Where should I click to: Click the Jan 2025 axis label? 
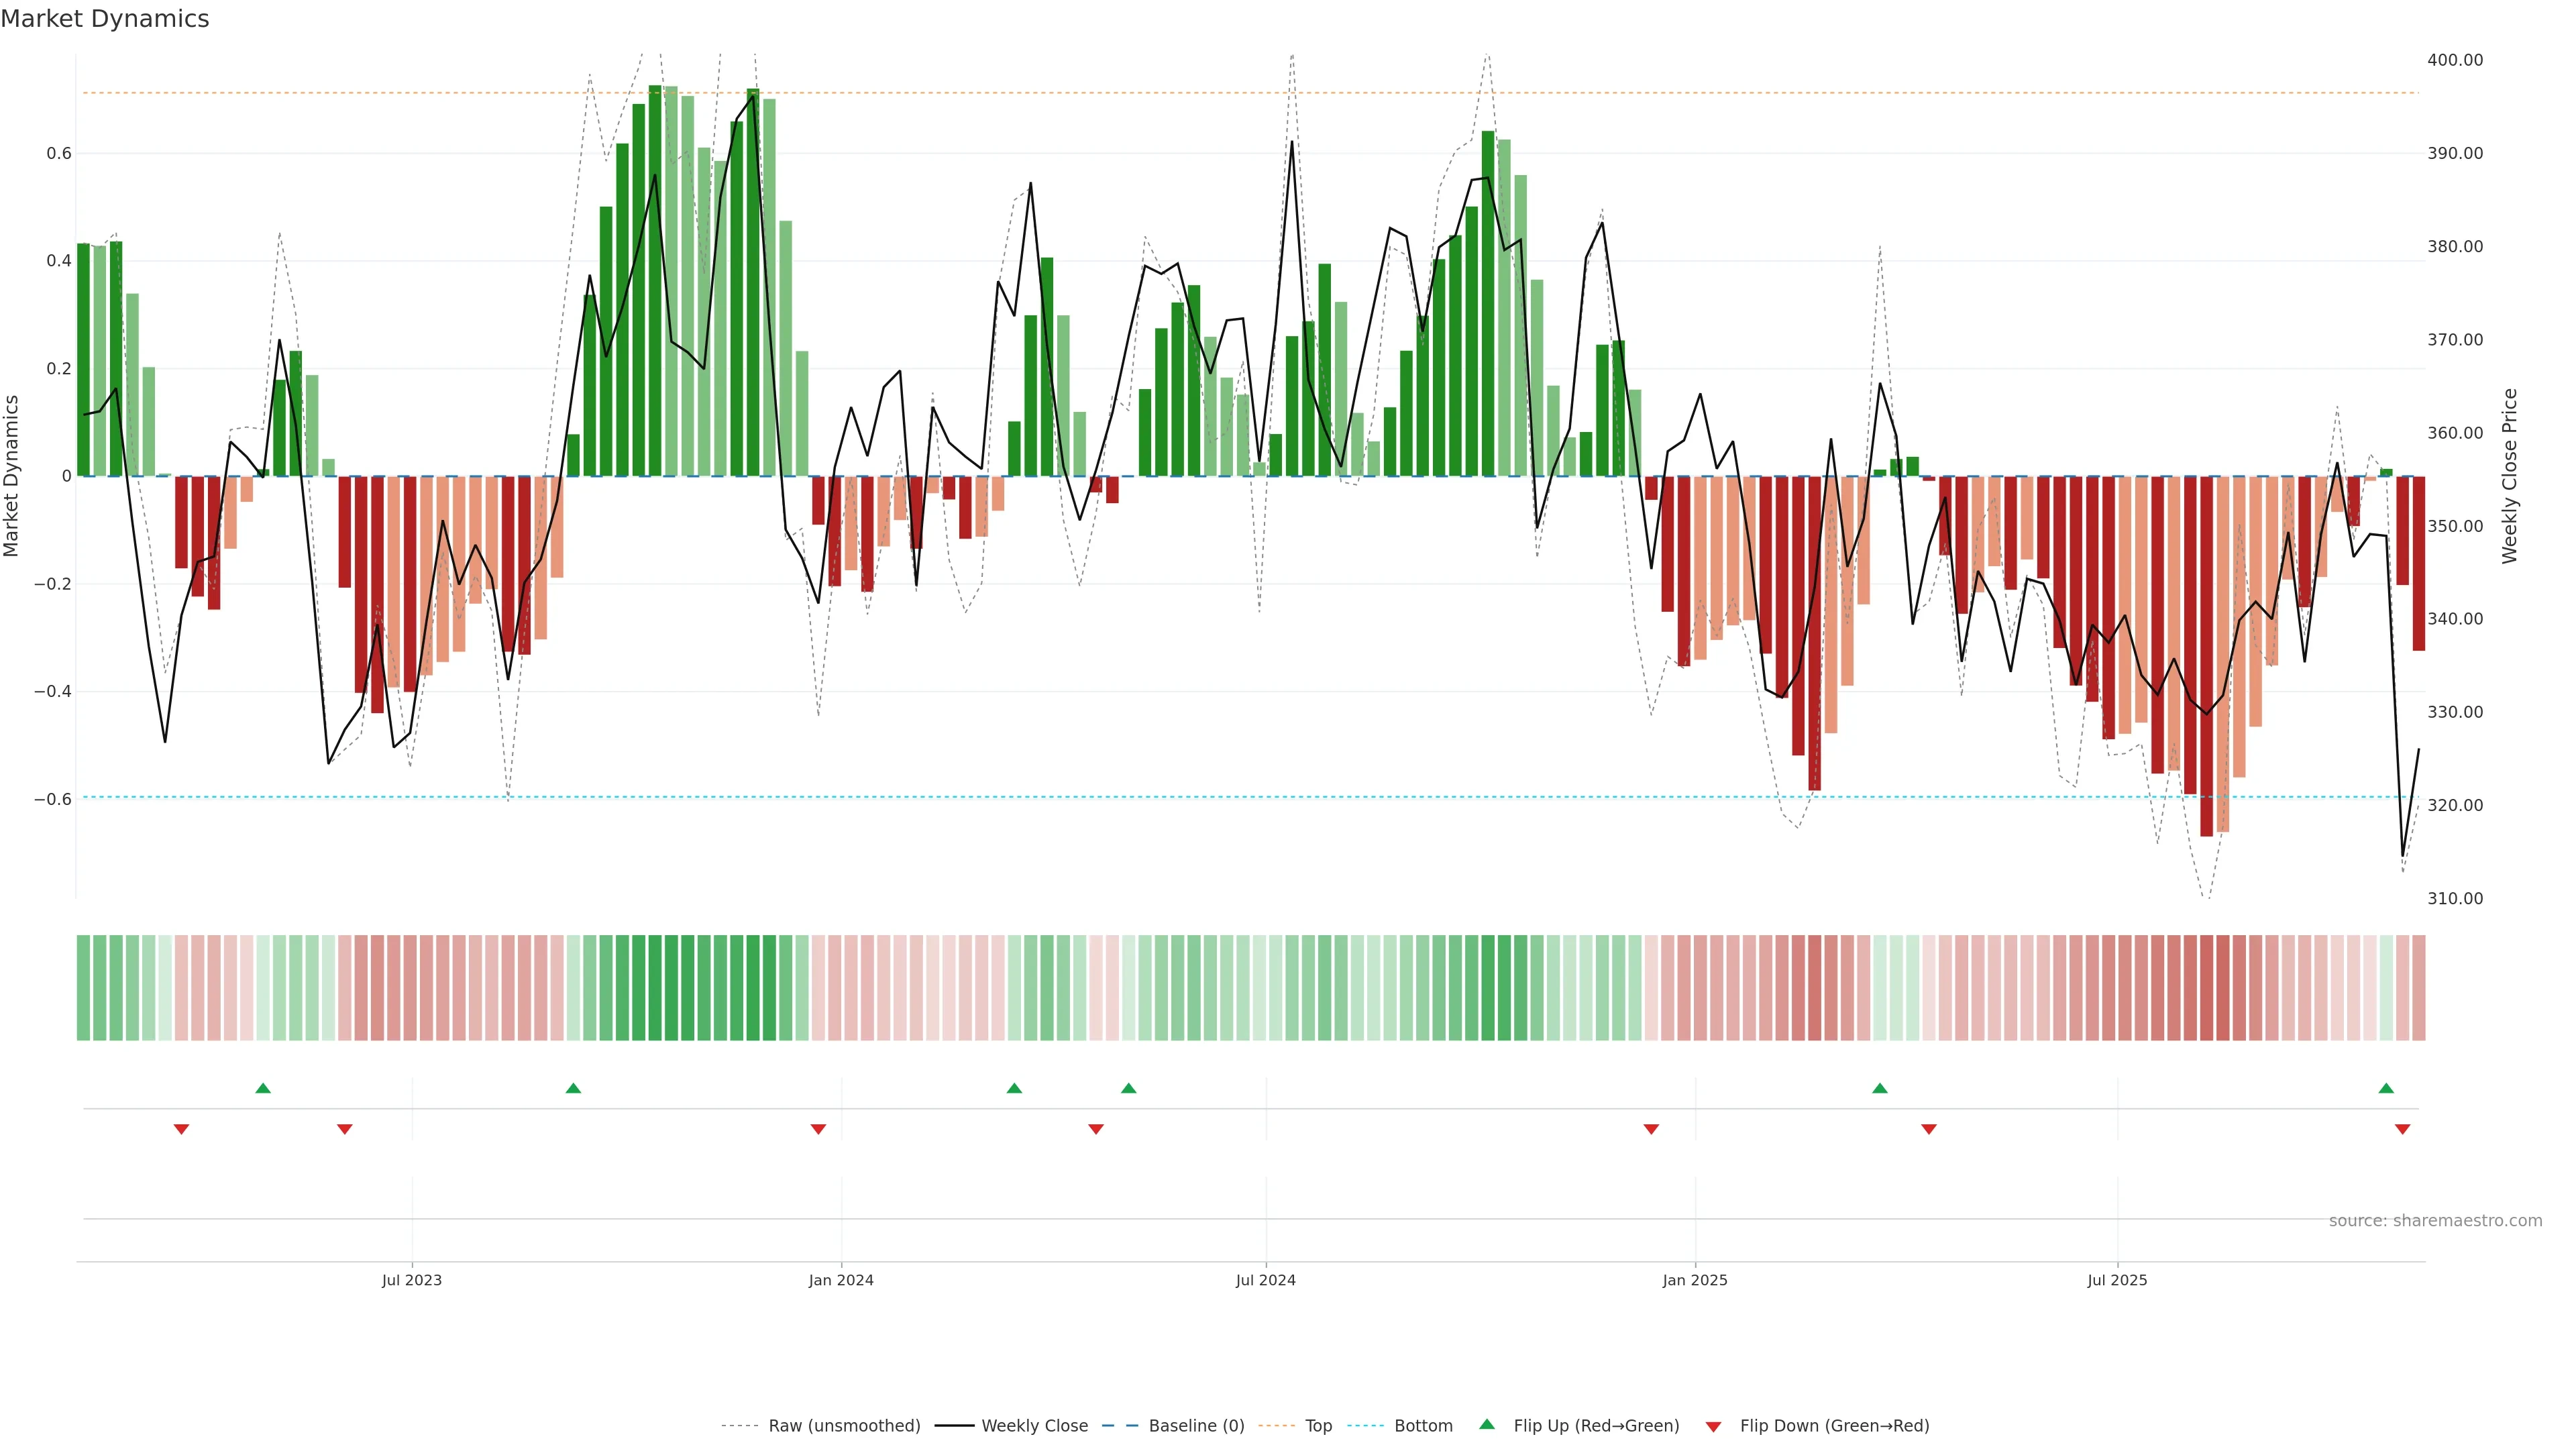coord(1694,1280)
